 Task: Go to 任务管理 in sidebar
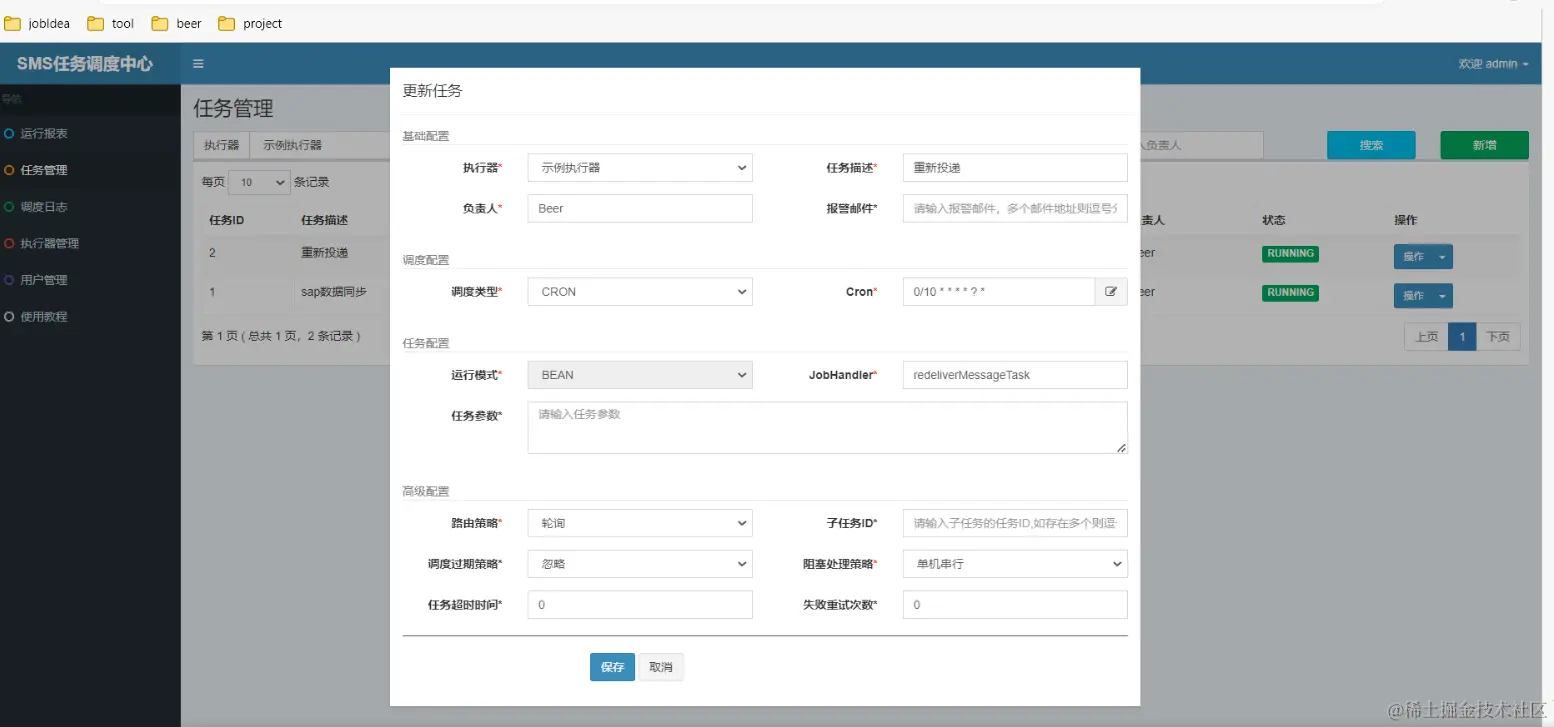tap(44, 170)
